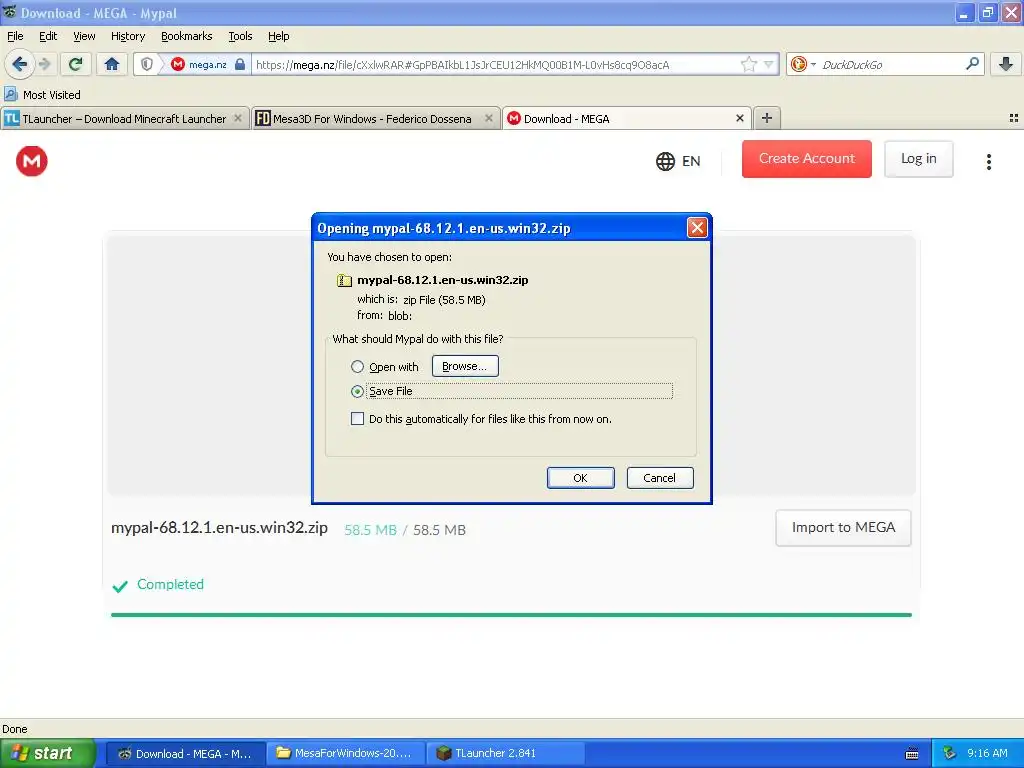The width and height of the screenshot is (1024, 768).
Task: Open the File menu
Action: [x=15, y=36]
